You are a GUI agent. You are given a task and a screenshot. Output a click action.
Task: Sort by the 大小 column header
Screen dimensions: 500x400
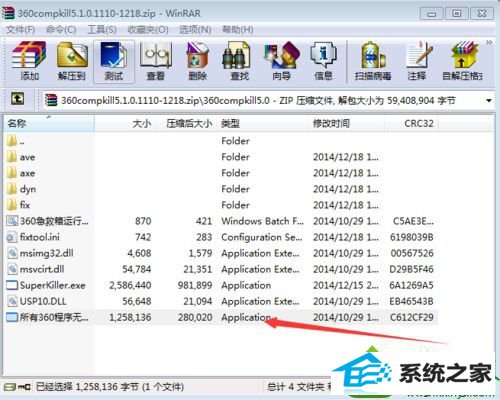pyautogui.click(x=125, y=123)
